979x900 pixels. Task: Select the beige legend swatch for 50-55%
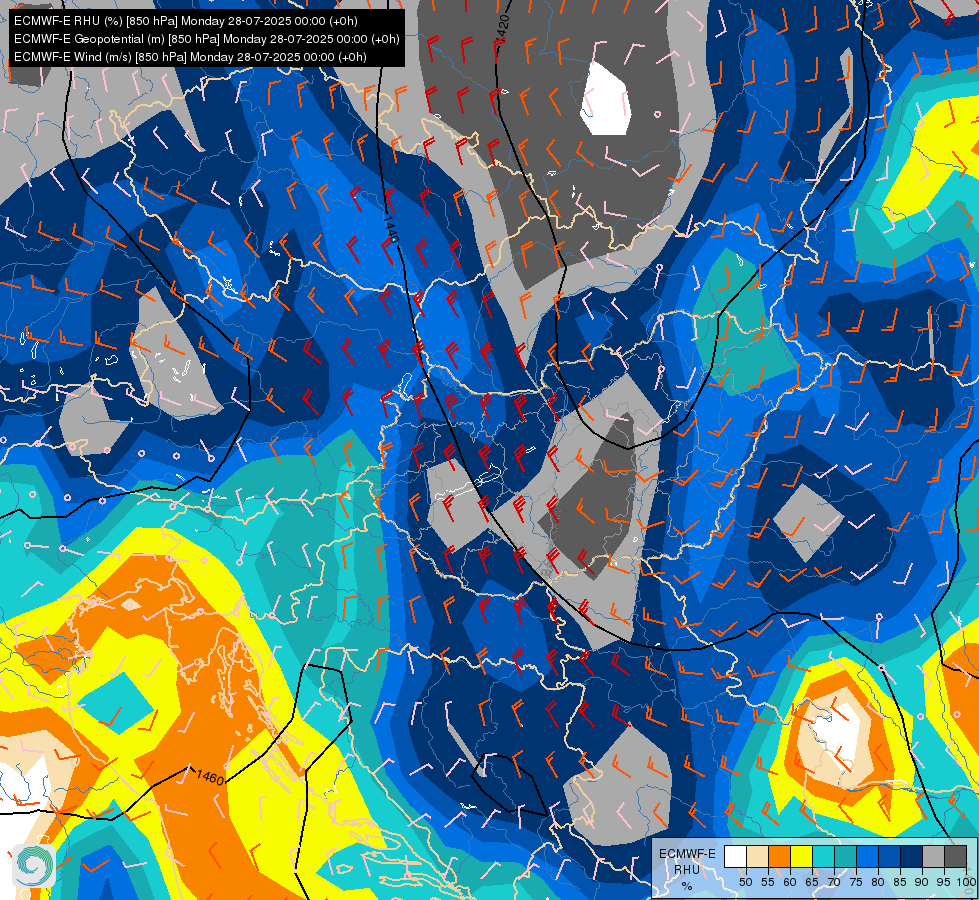pos(757,857)
